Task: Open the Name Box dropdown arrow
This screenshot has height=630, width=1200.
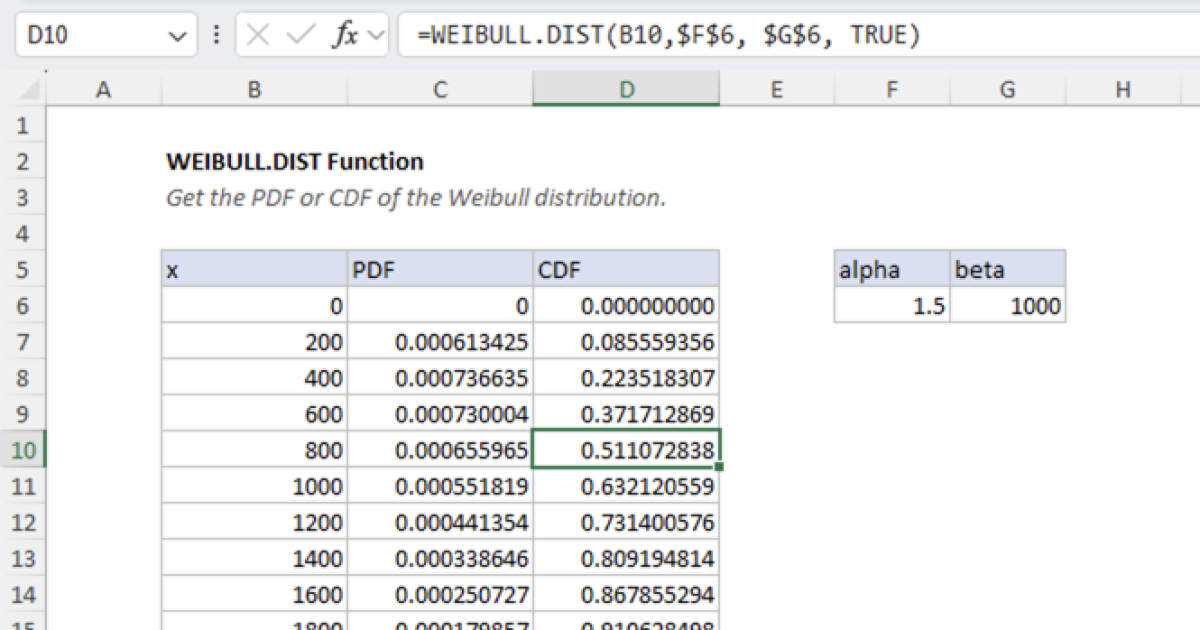Action: (179, 35)
